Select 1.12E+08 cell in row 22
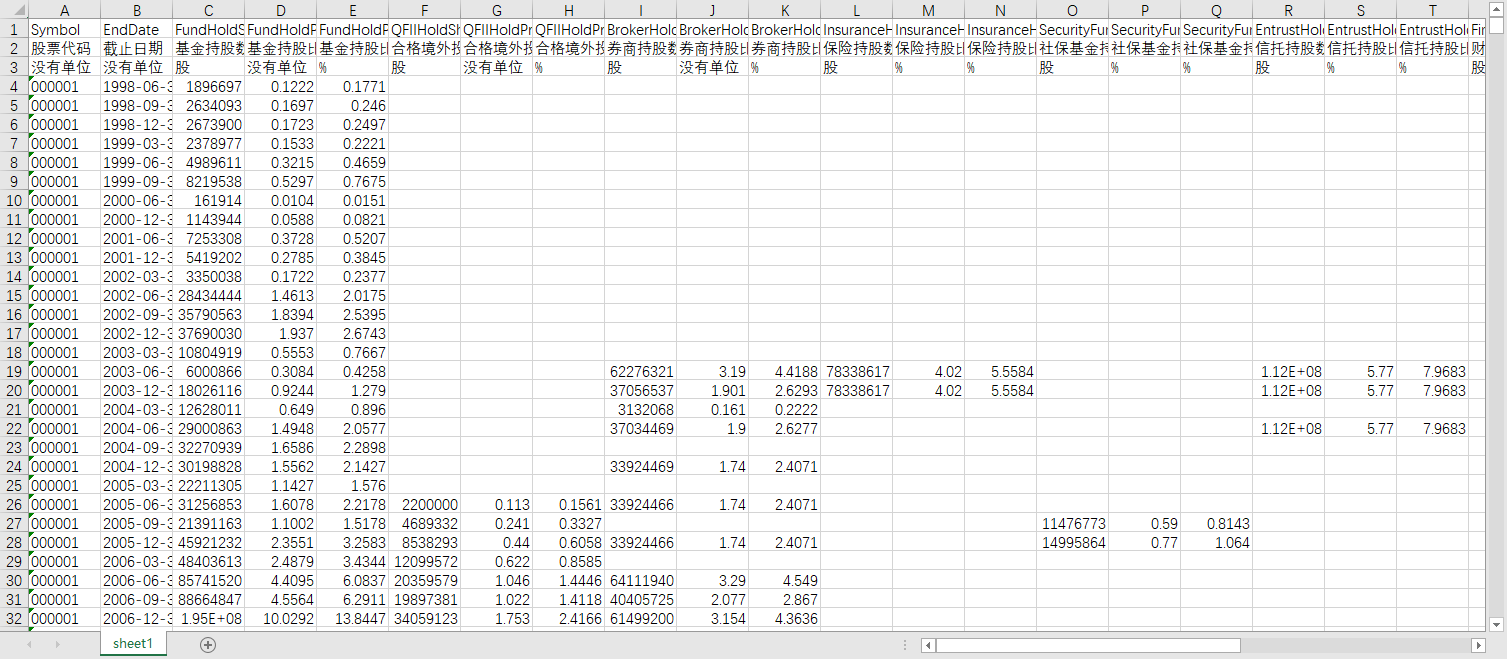 (1289, 428)
